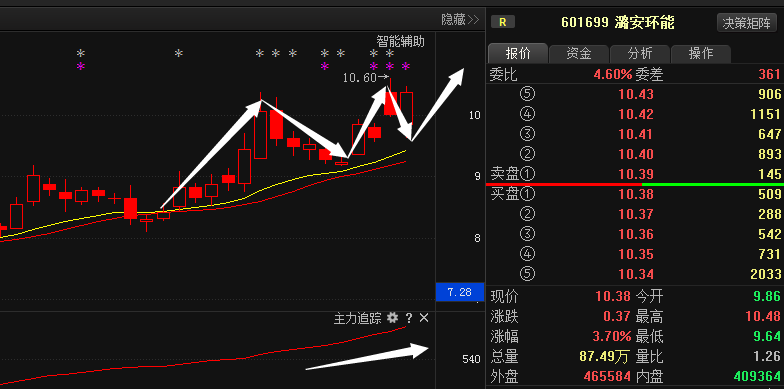
Task: Collapse side panel via 隐藏>> button
Action: pyautogui.click(x=460, y=20)
